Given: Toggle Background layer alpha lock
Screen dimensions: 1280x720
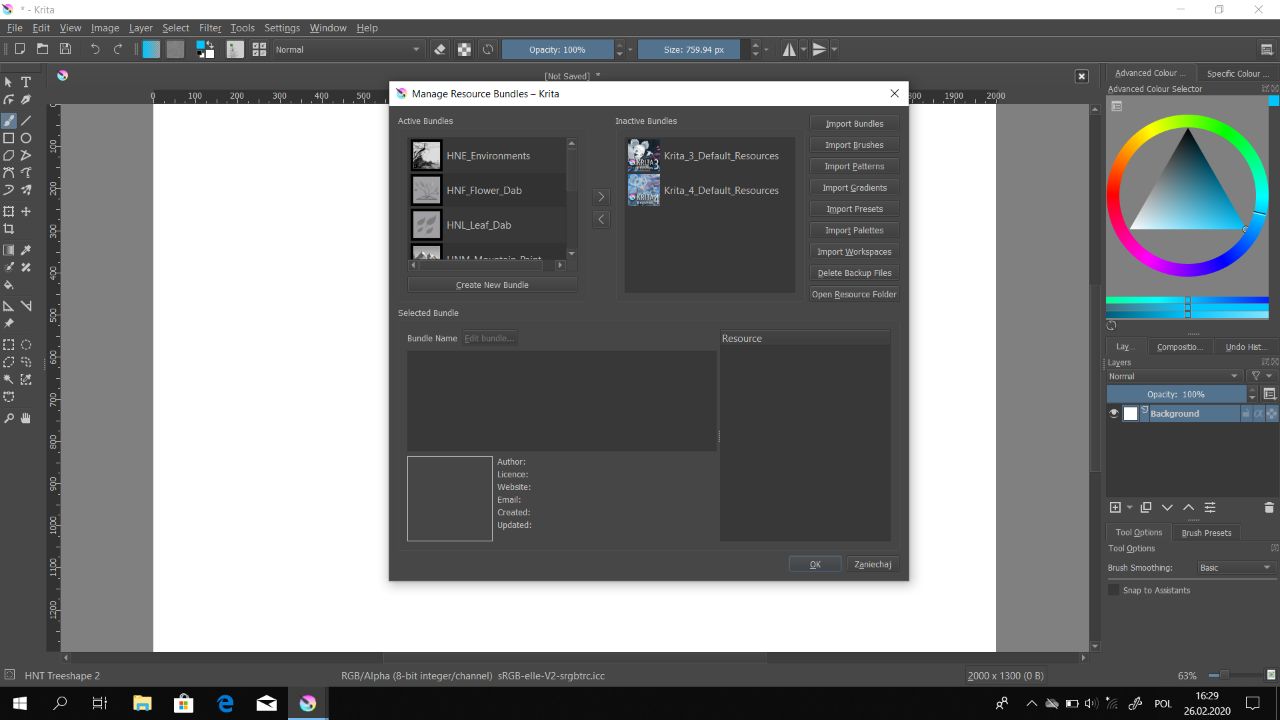Looking at the screenshot, I should coord(1272,413).
